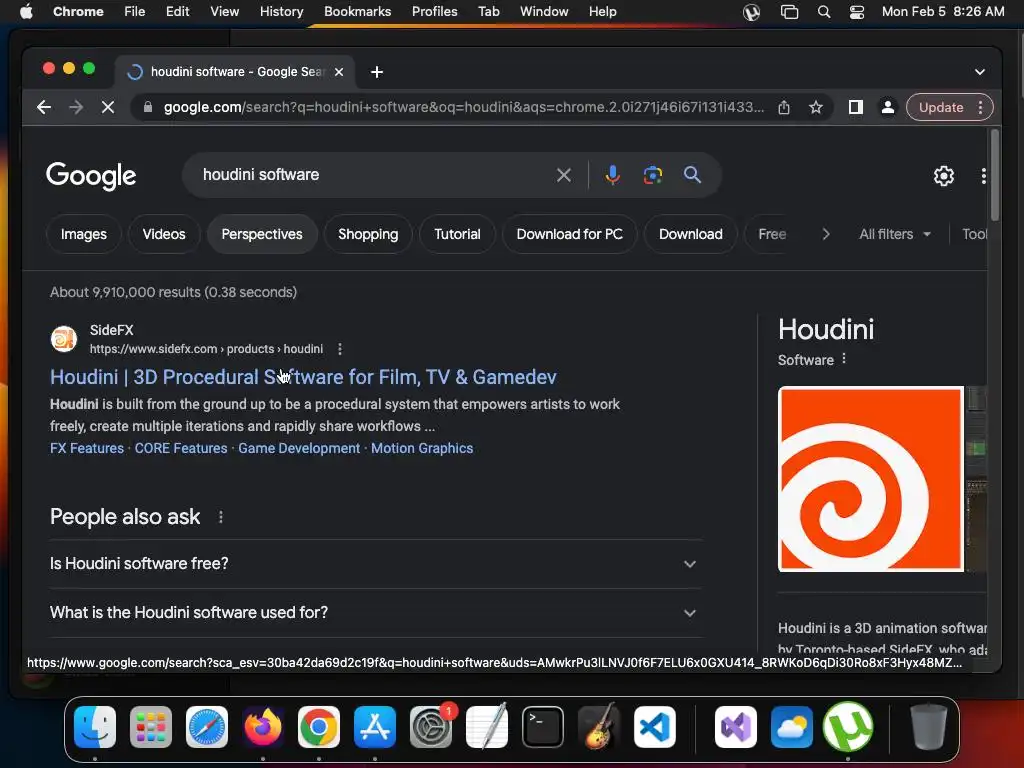Screen dimensions: 1024x768
Task: Launch Safari from the Dock
Action: tap(207, 727)
